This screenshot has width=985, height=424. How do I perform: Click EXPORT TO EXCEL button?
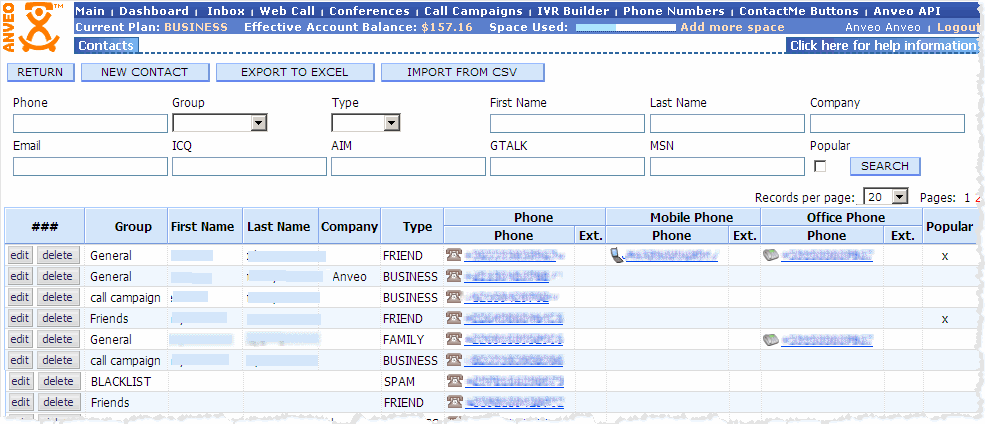point(295,72)
